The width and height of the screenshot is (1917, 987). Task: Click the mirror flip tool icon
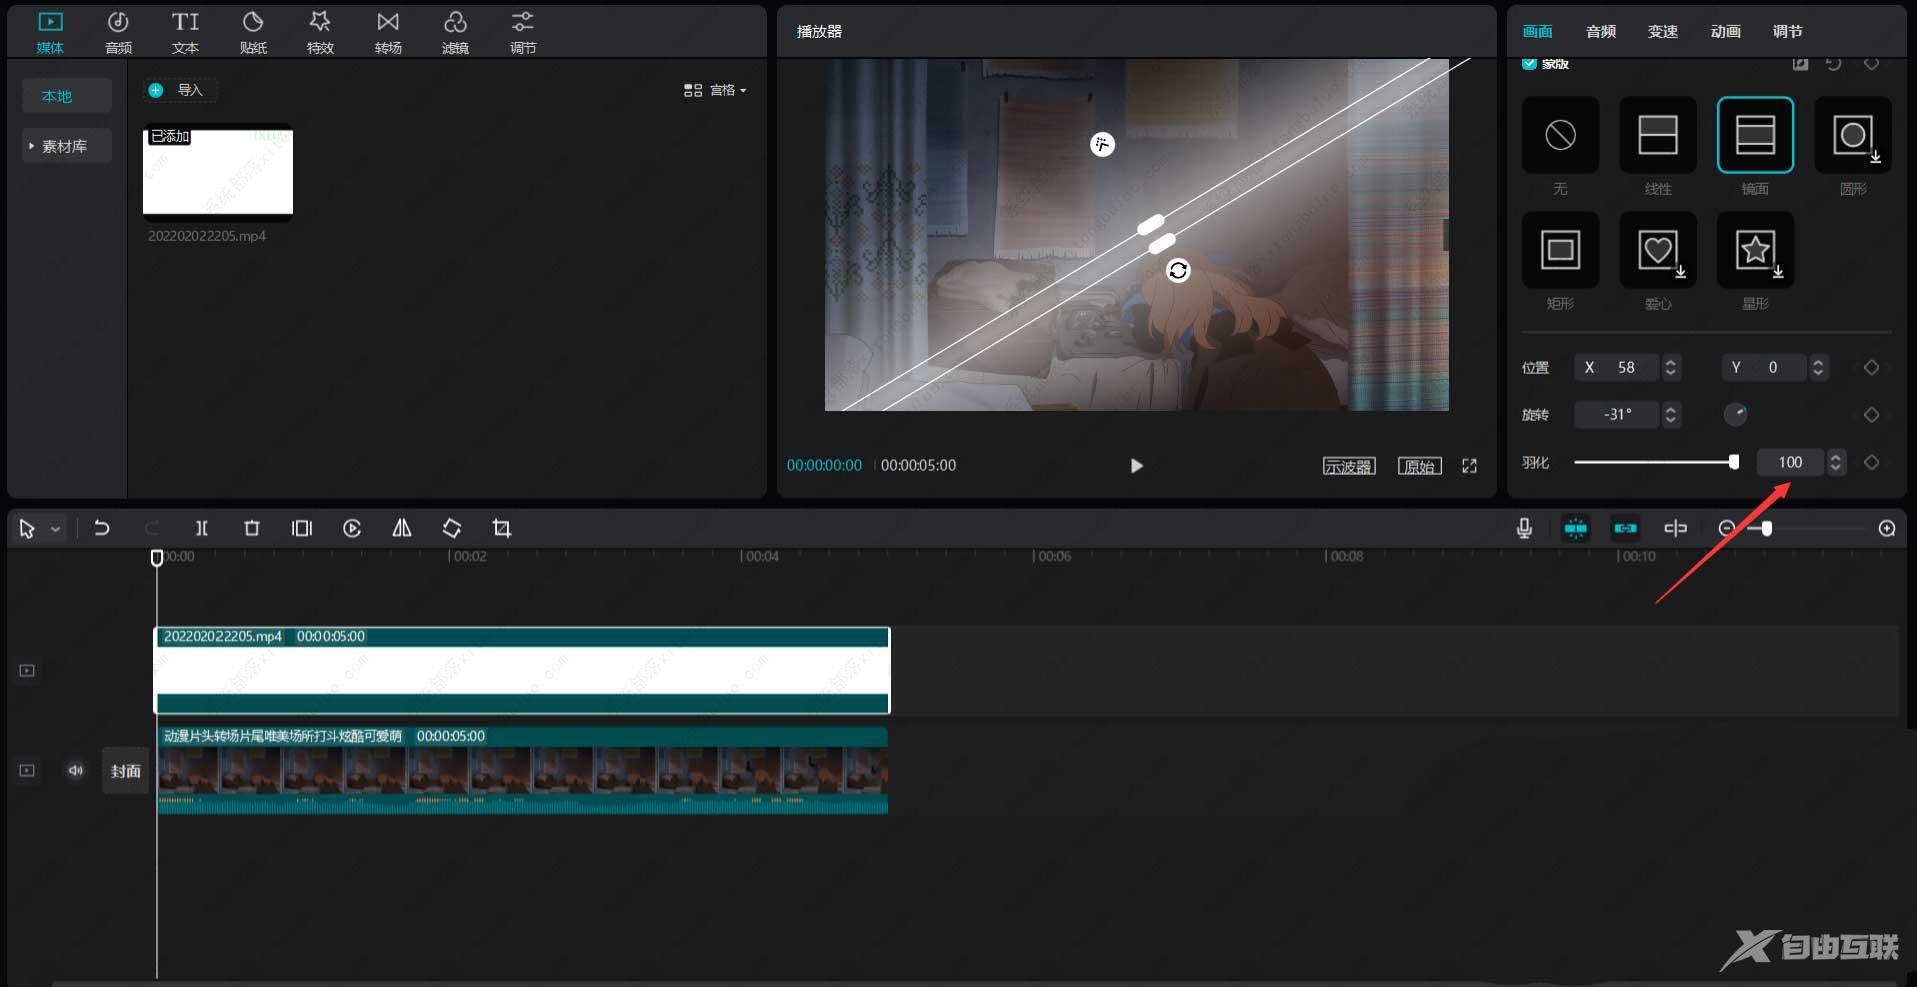(x=402, y=528)
